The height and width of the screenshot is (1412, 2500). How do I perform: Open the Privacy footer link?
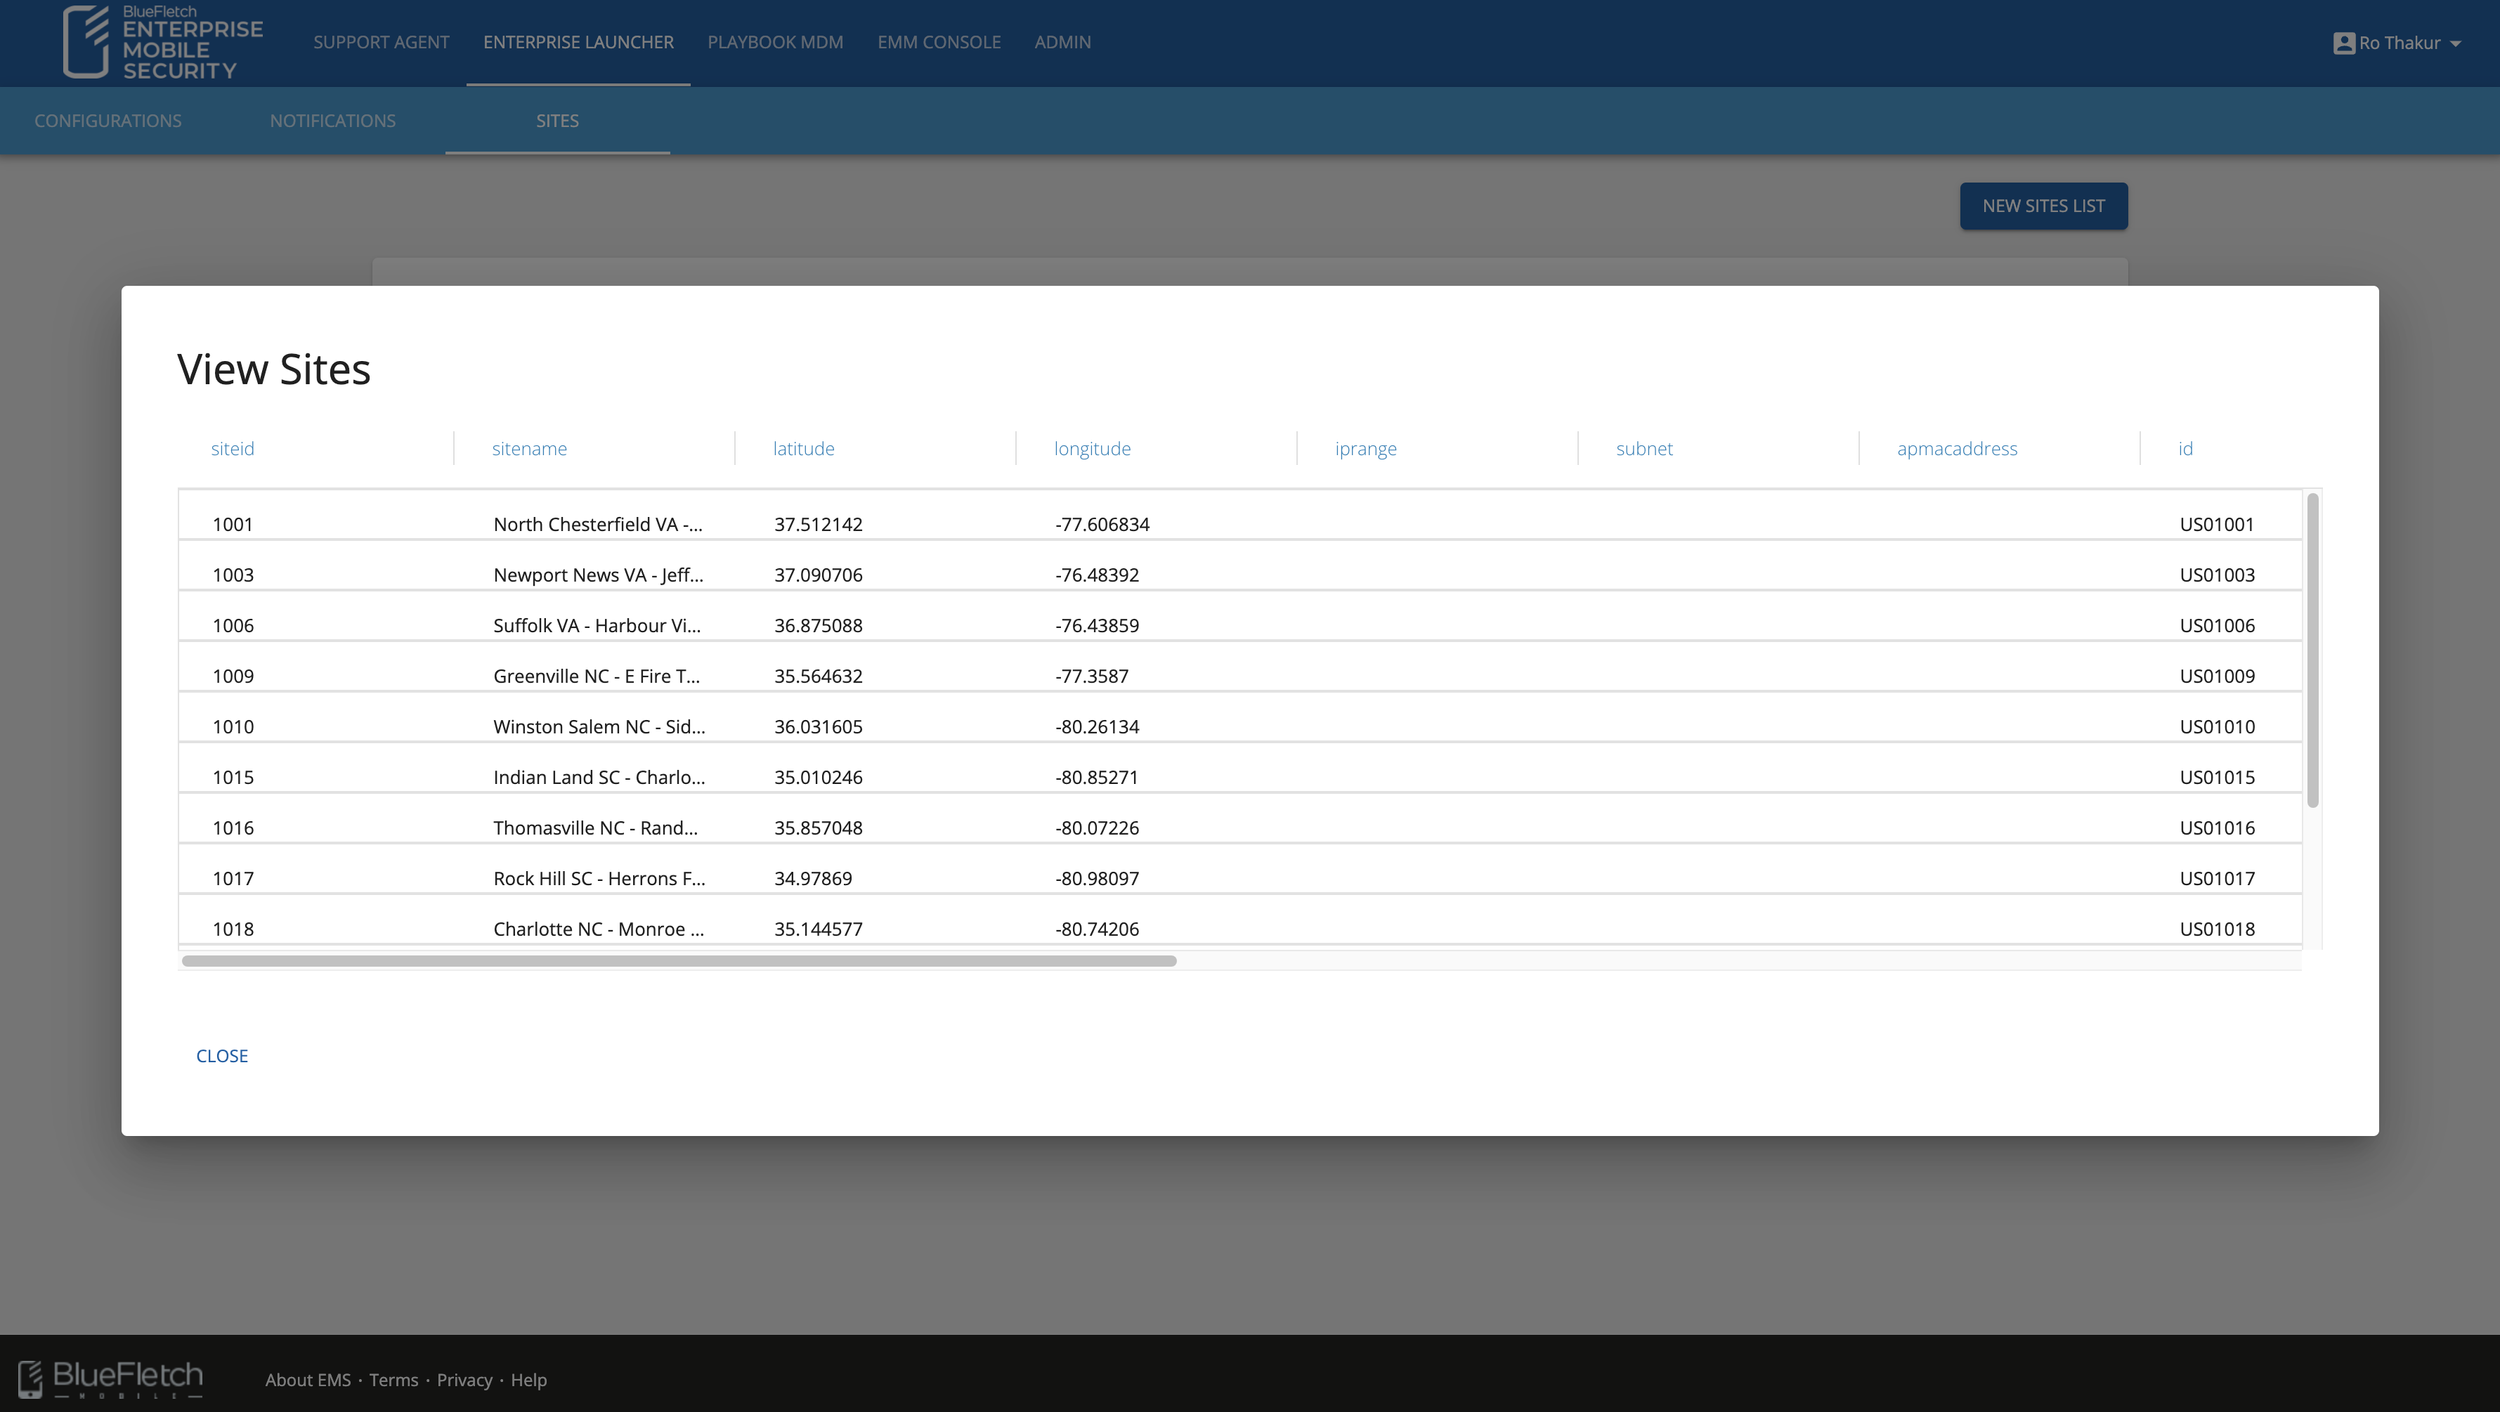click(x=464, y=1380)
